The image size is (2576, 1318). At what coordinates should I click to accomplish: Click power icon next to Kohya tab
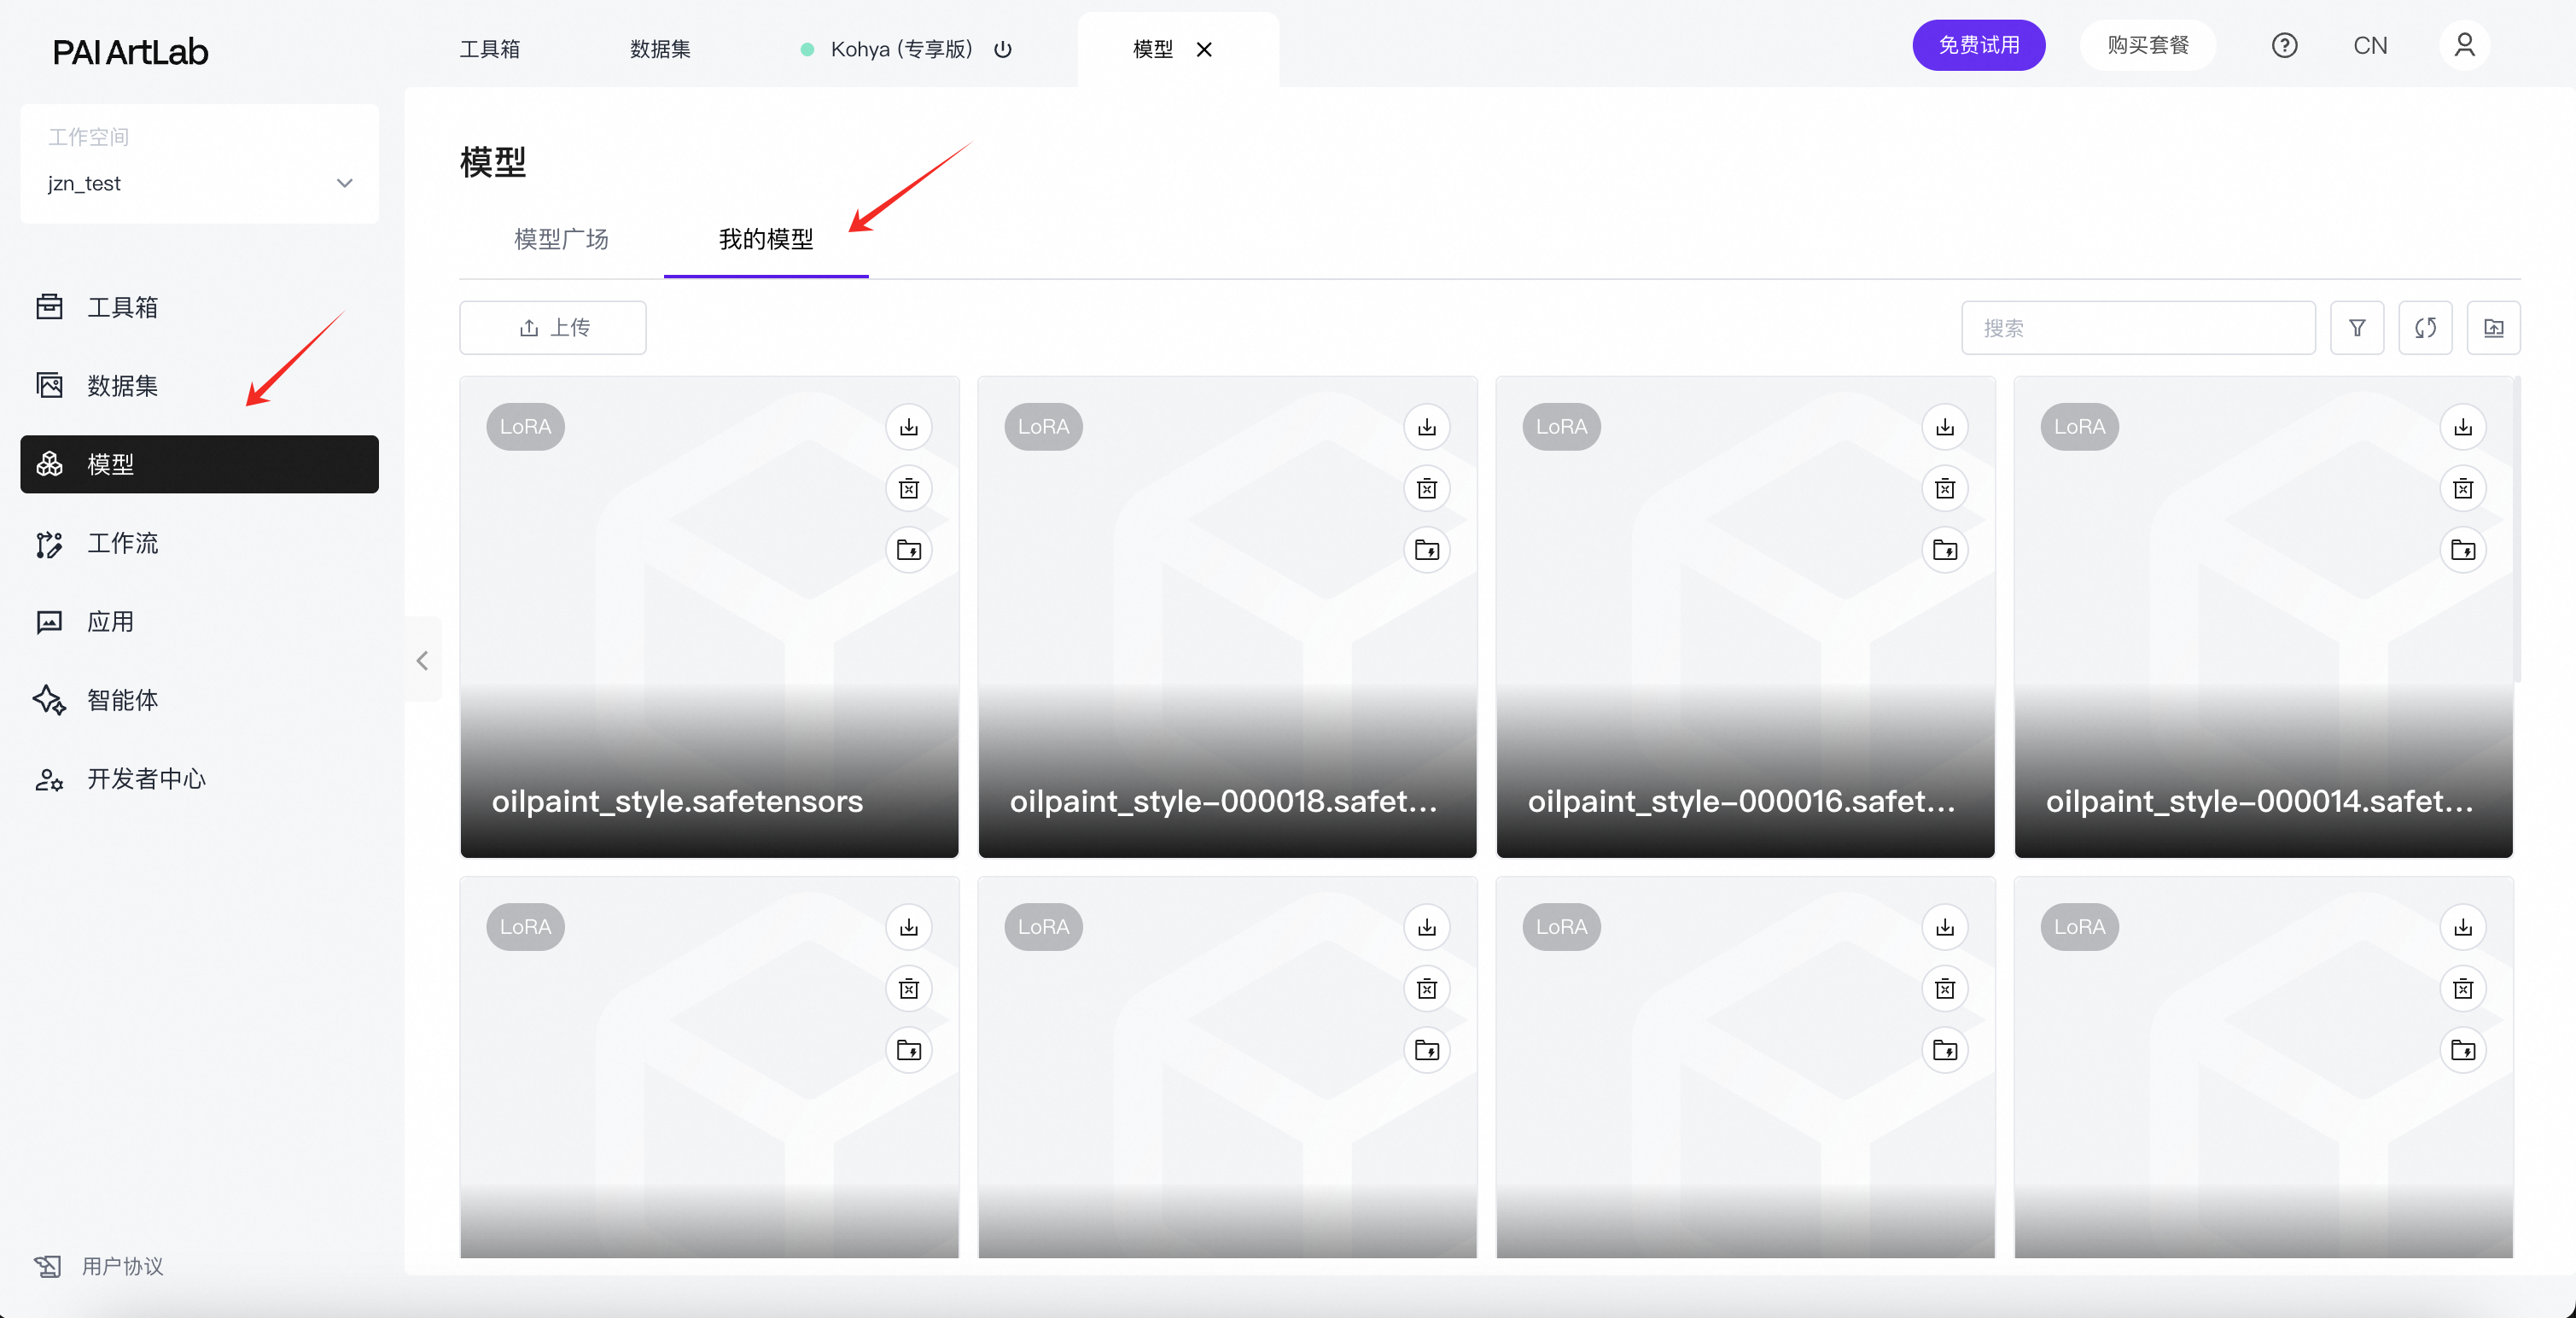(x=1003, y=49)
